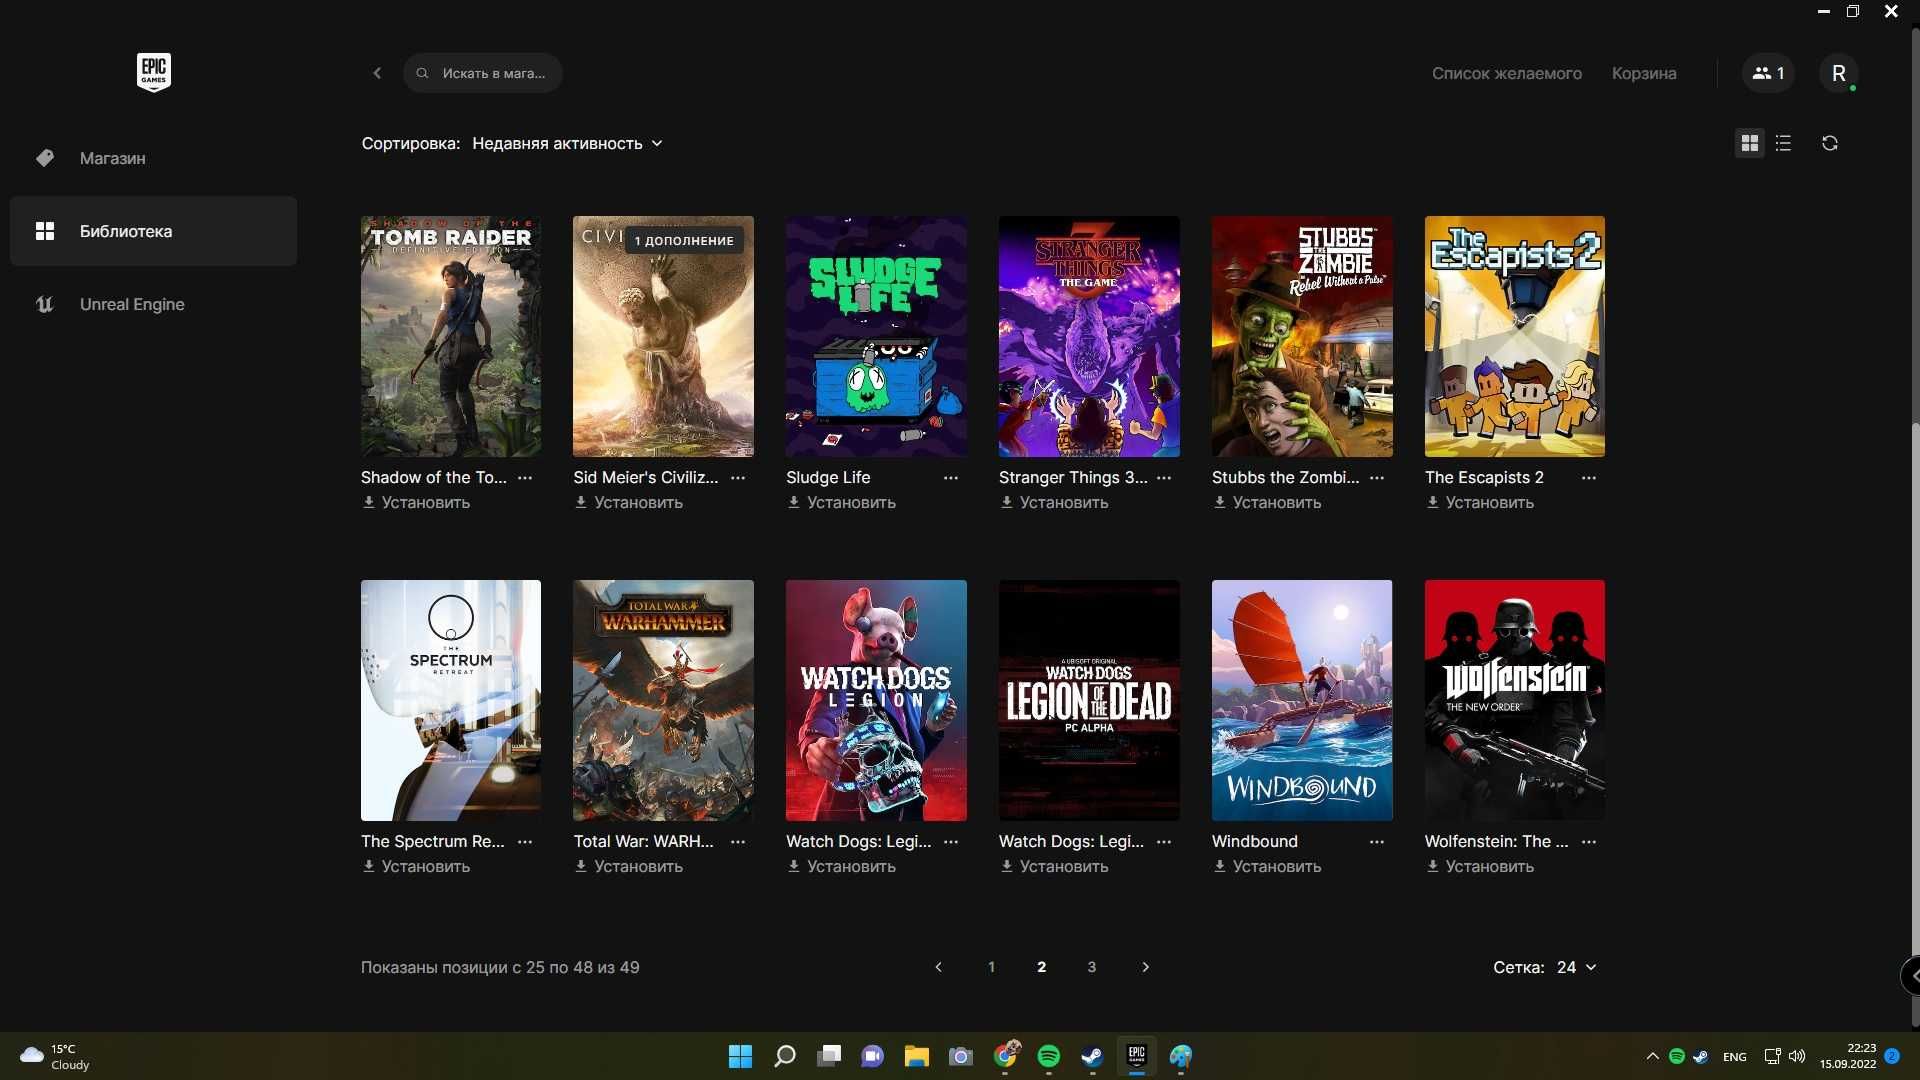This screenshot has width=1920, height=1080.
Task: Open Spotify from the taskbar
Action: coord(1049,1056)
